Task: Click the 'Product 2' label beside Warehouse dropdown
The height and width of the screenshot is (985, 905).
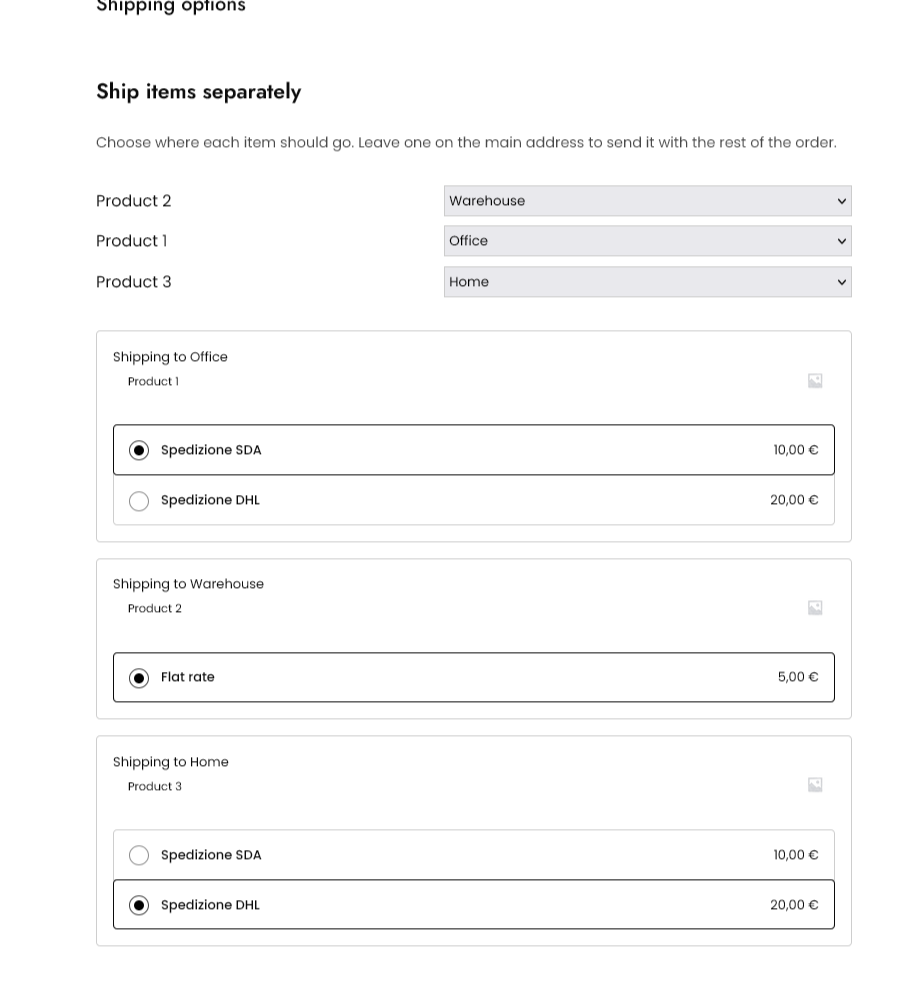Action: (x=134, y=201)
